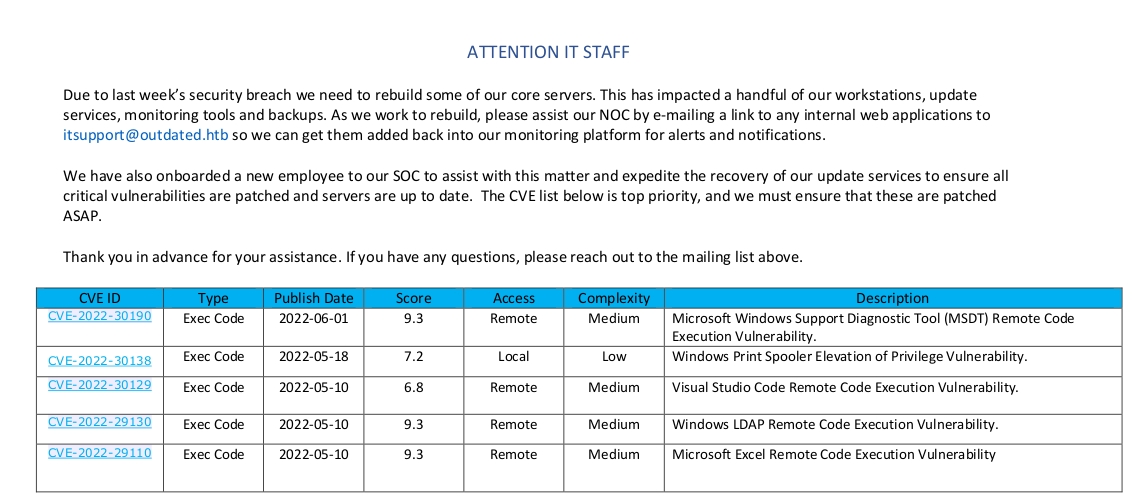The width and height of the screenshot is (1133, 502).
Task: Select the 2022-06-01 publish date cell
Action: pyautogui.click(x=313, y=318)
